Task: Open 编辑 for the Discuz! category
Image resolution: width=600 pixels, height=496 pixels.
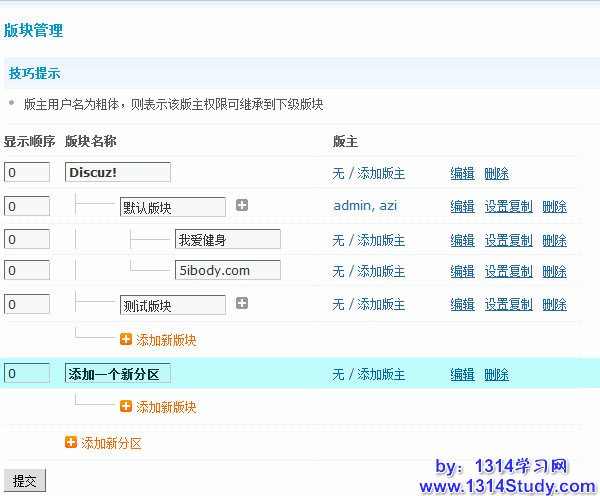Action: click(462, 173)
